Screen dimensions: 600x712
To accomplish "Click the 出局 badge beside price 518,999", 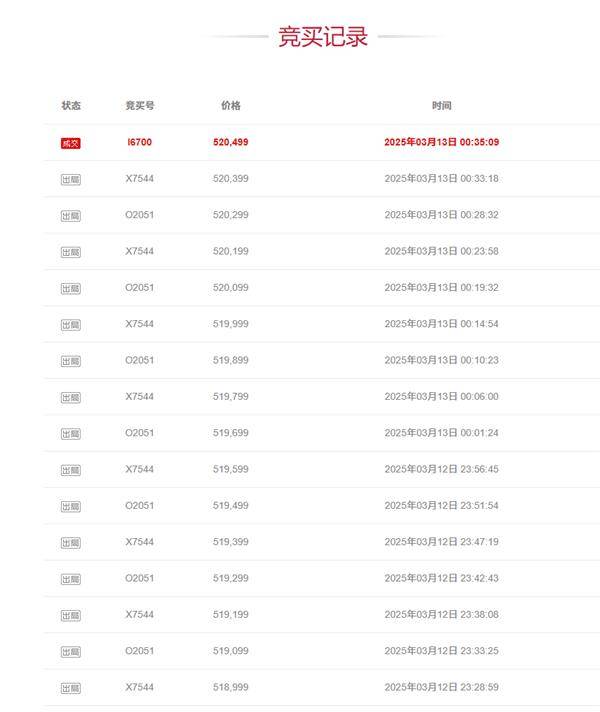I will [70, 688].
